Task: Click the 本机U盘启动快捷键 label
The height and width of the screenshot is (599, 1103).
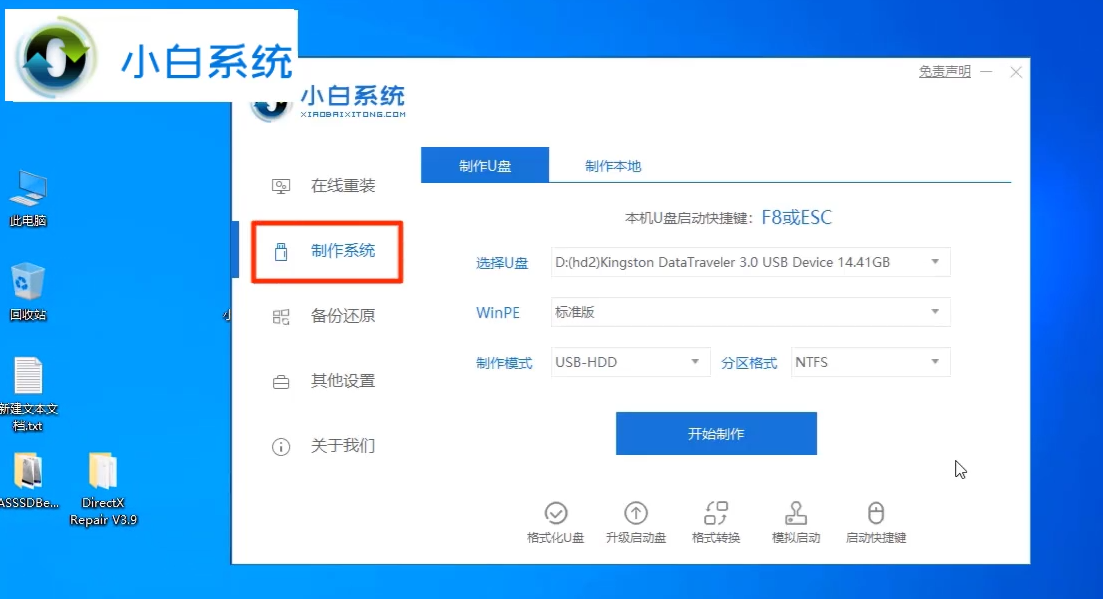Action: pos(689,219)
